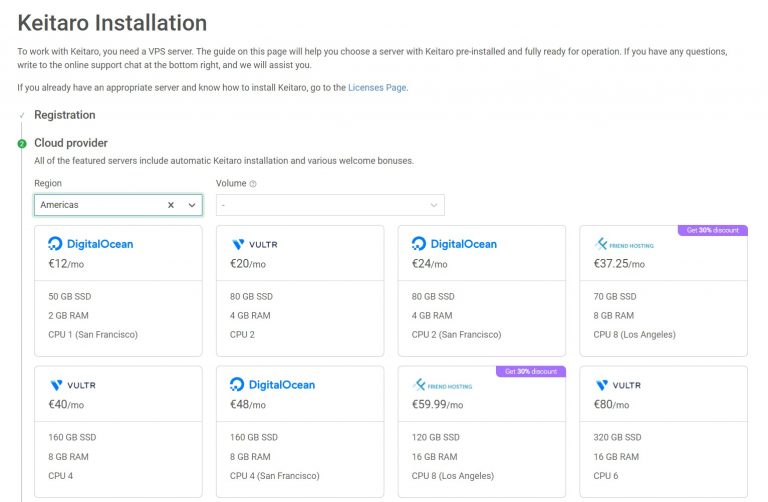
Task: Select the Registration step heading
Action: (x=65, y=115)
